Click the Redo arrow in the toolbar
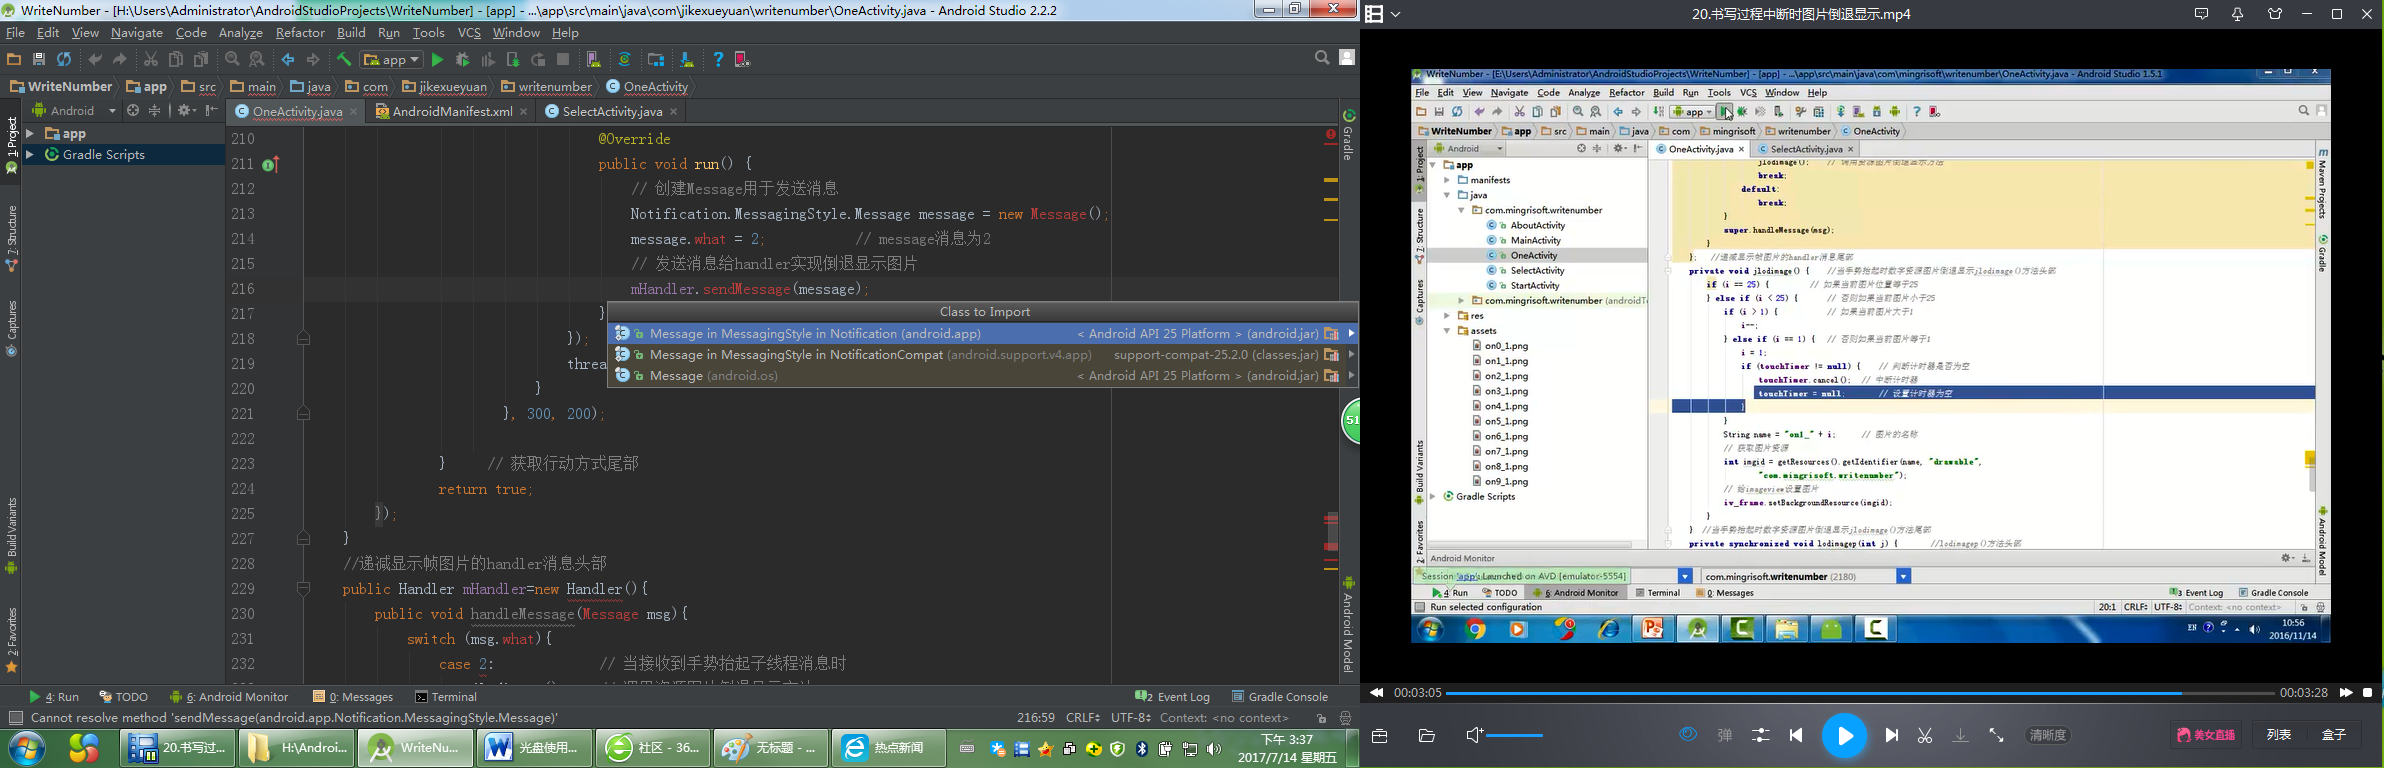Screen dimensions: 2384x768 pyautogui.click(x=120, y=60)
